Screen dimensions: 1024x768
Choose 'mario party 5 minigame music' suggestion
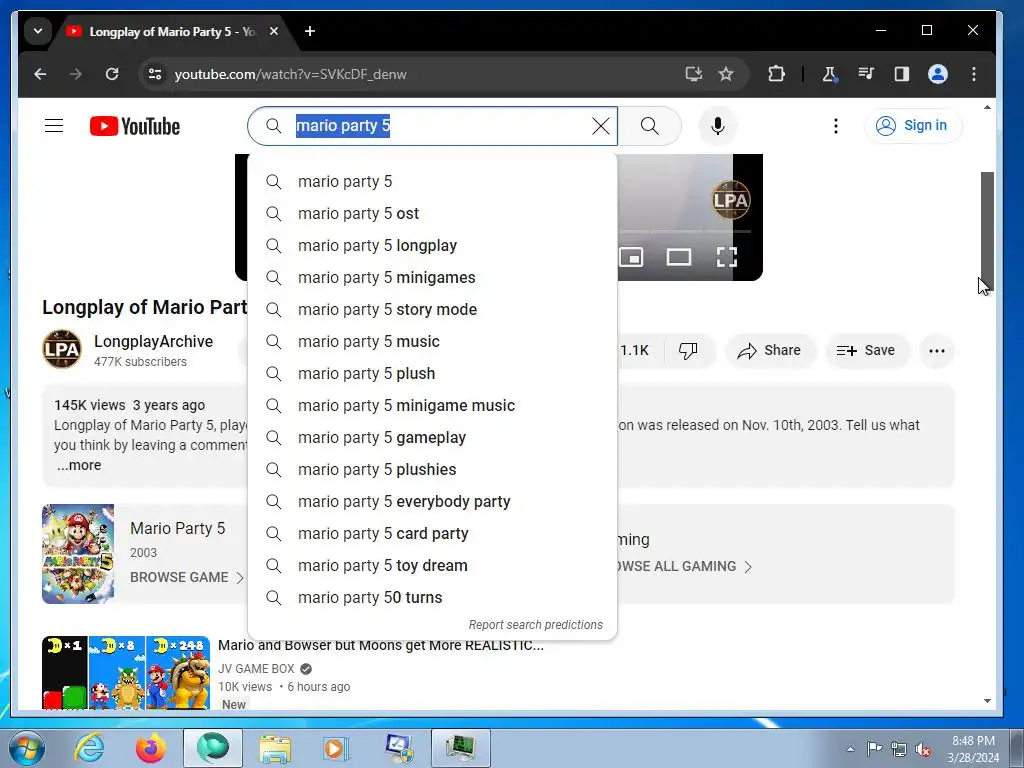click(432, 406)
